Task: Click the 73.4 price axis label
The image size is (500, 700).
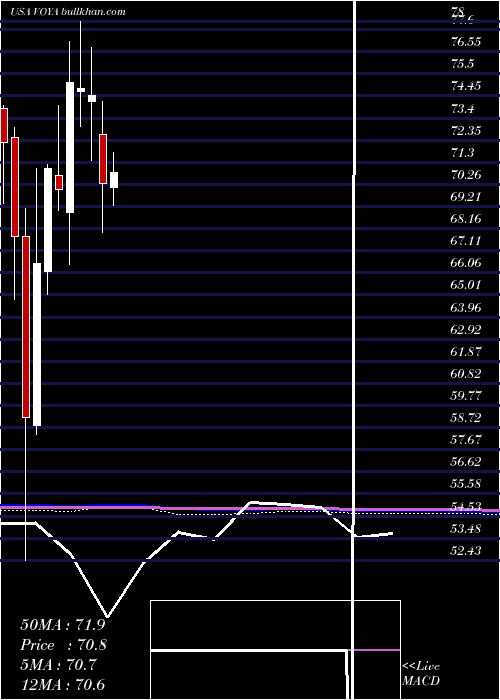Action: 462,108
